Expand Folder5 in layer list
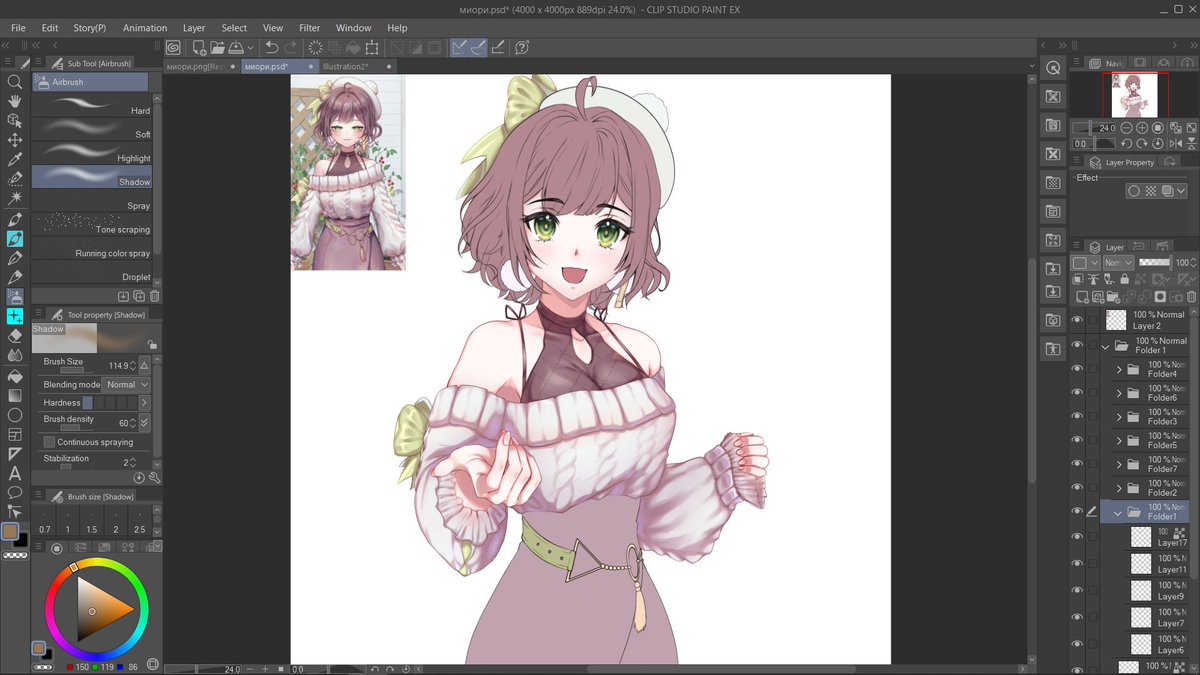The width and height of the screenshot is (1200, 675). pyautogui.click(x=1119, y=441)
